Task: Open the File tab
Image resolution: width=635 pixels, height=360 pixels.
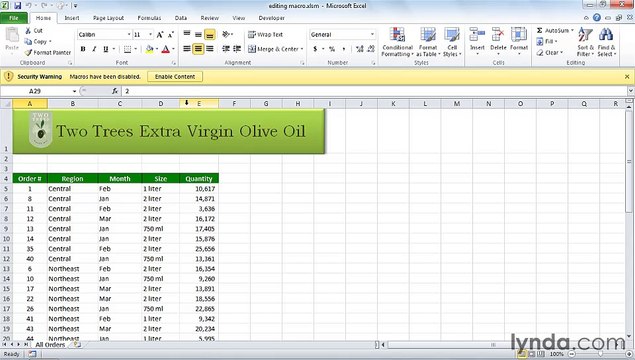Action: coord(14,18)
